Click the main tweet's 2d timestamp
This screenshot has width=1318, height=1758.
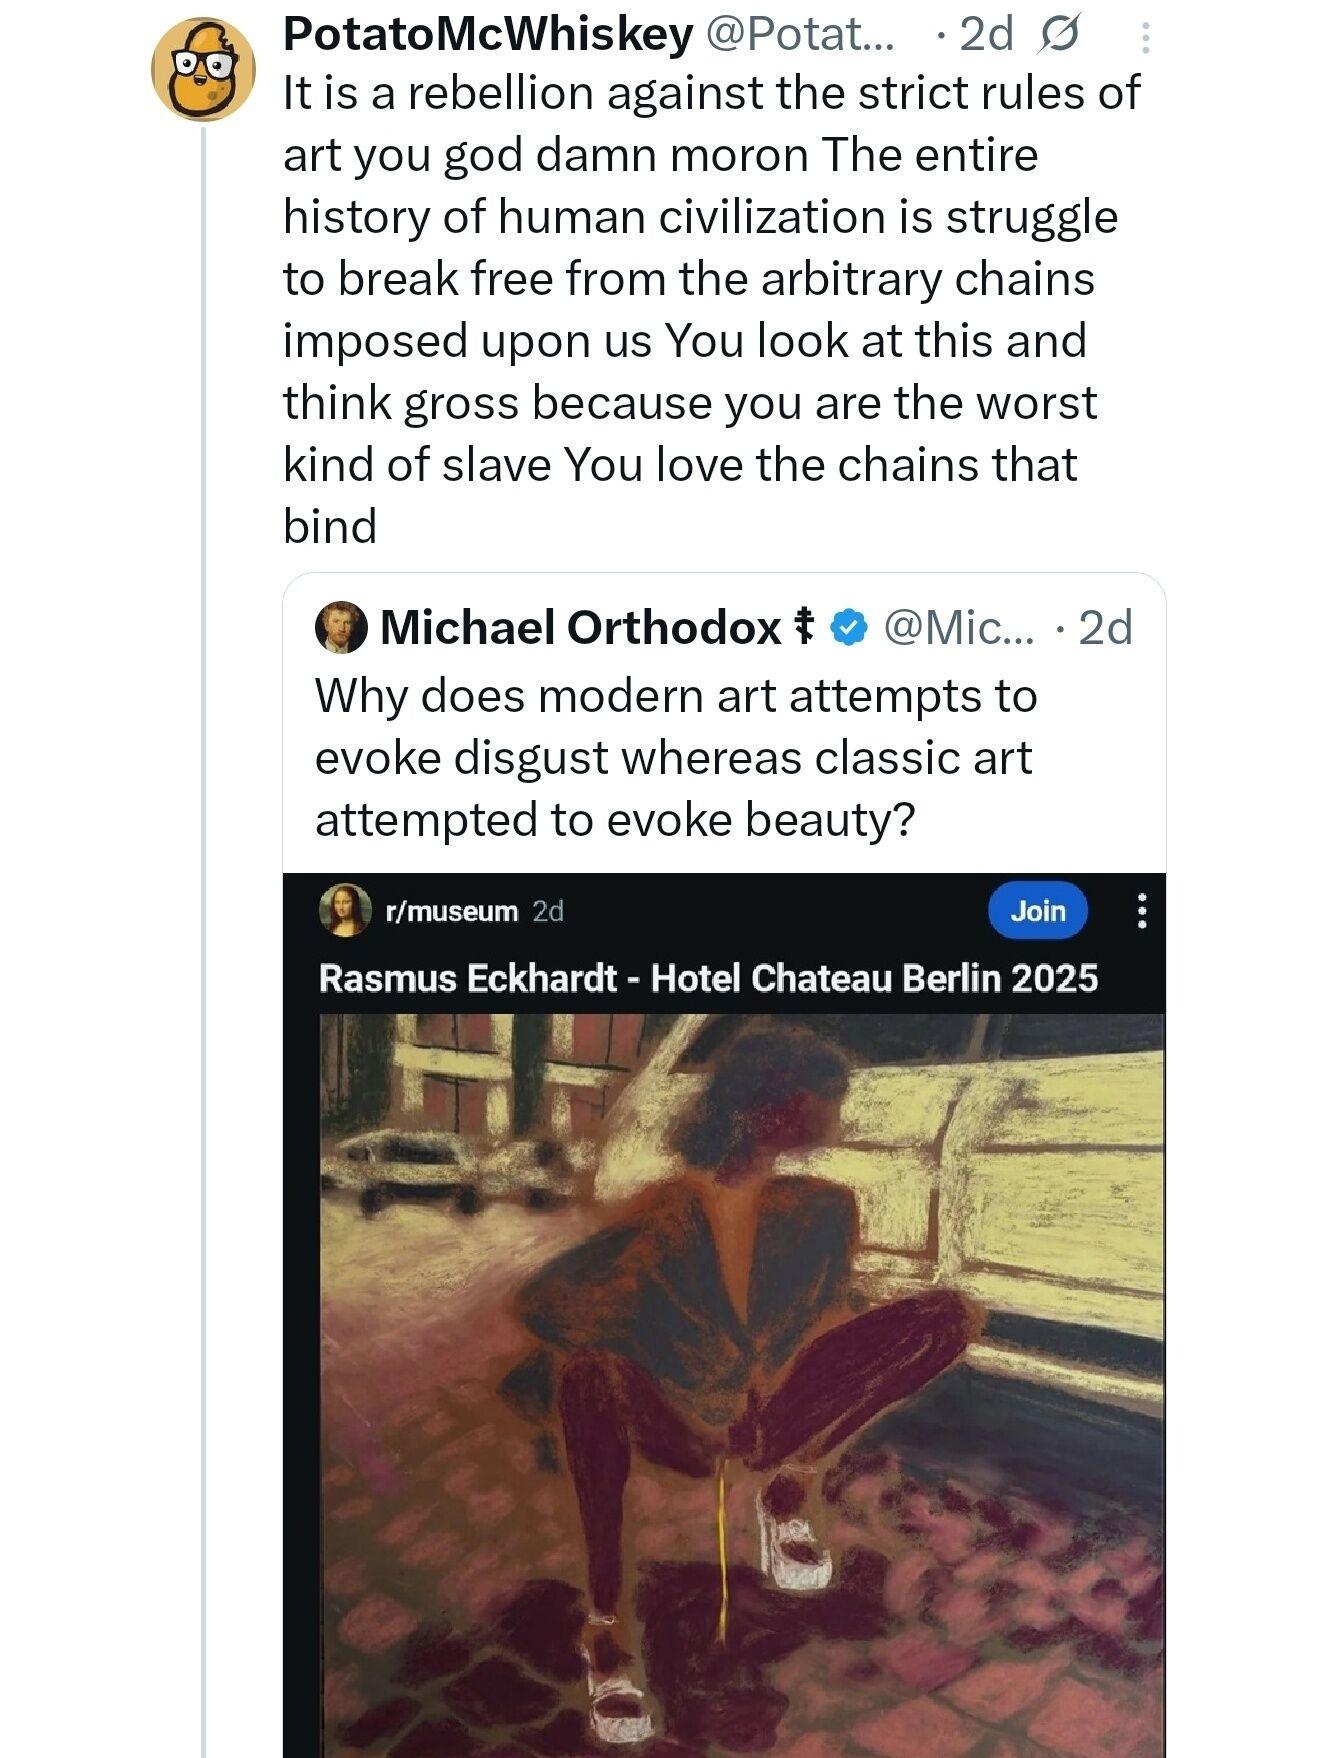(985, 35)
